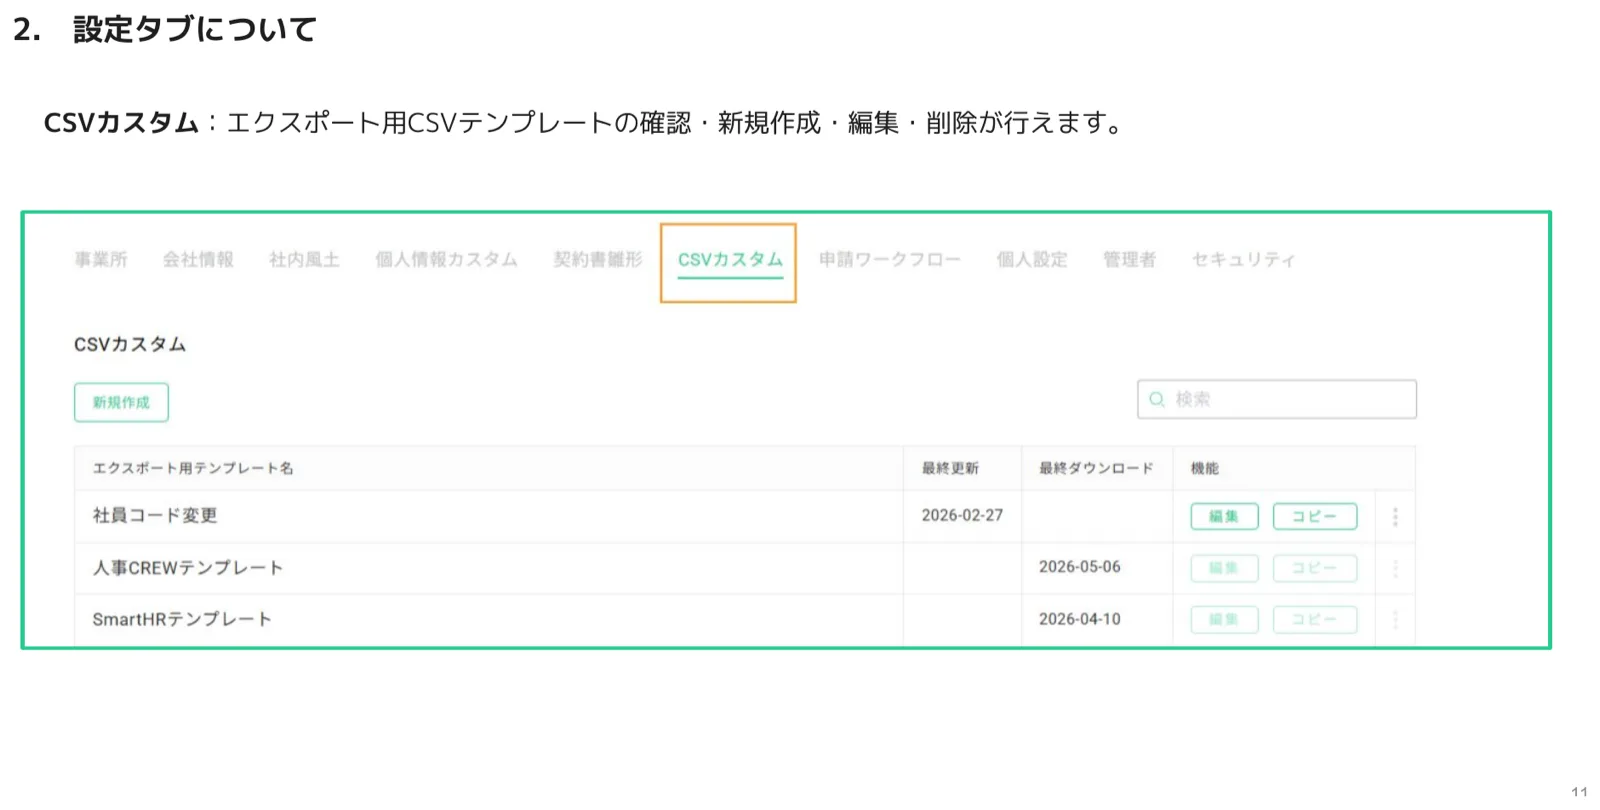
Task: Go to the 契約書雛形 tab
Action: (598, 260)
